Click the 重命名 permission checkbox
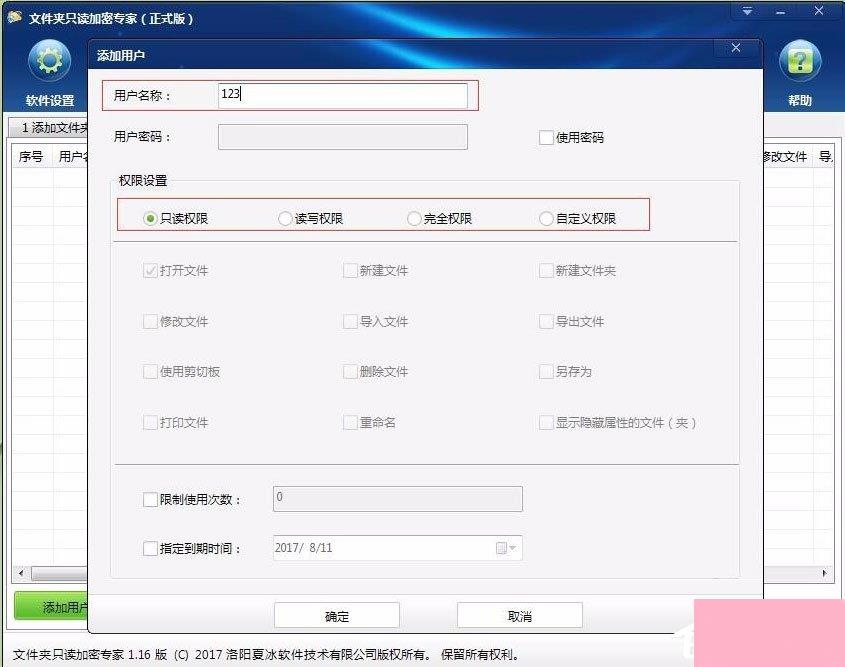 (350, 422)
